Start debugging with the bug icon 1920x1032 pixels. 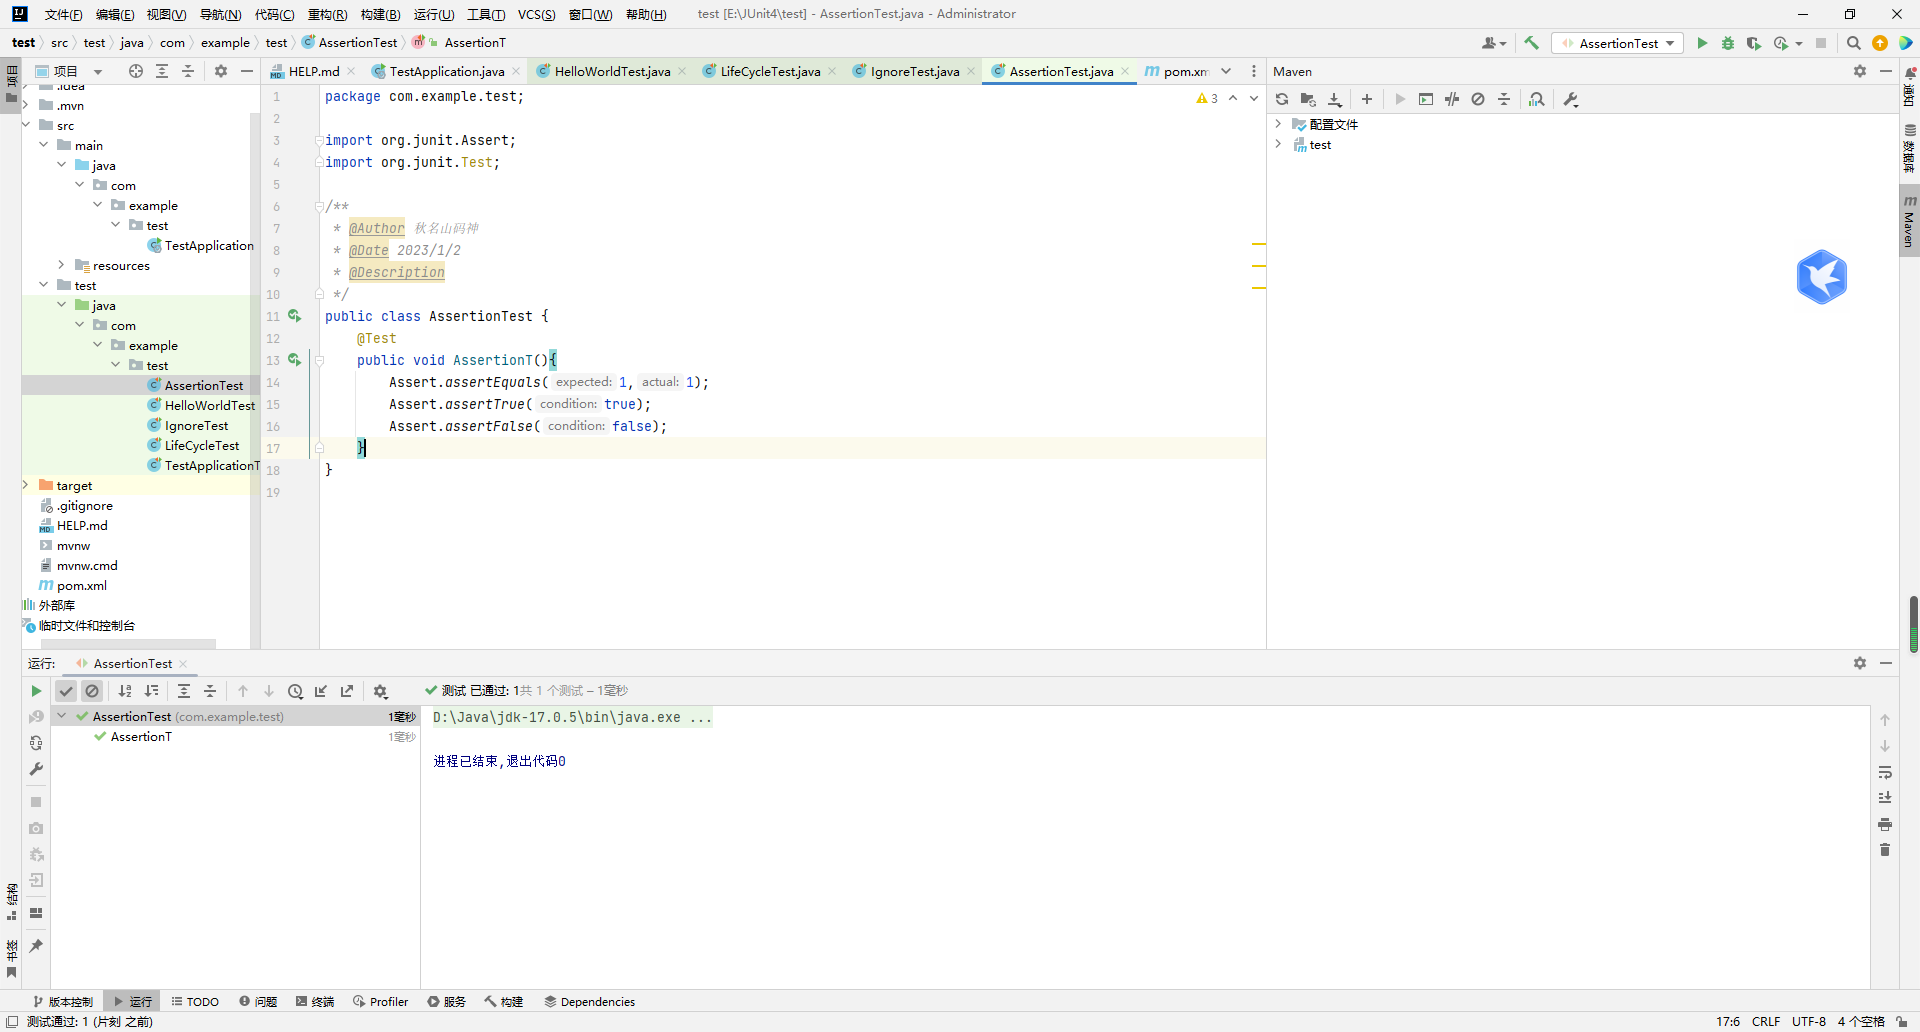1728,43
